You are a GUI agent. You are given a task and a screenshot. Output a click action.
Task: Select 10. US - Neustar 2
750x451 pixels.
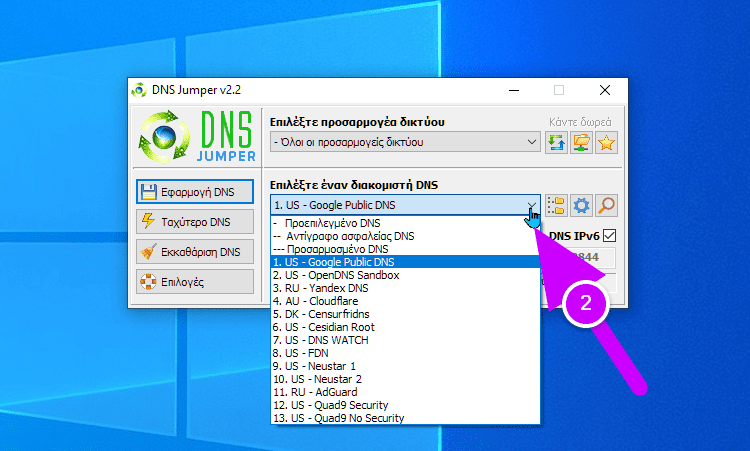click(x=405, y=379)
